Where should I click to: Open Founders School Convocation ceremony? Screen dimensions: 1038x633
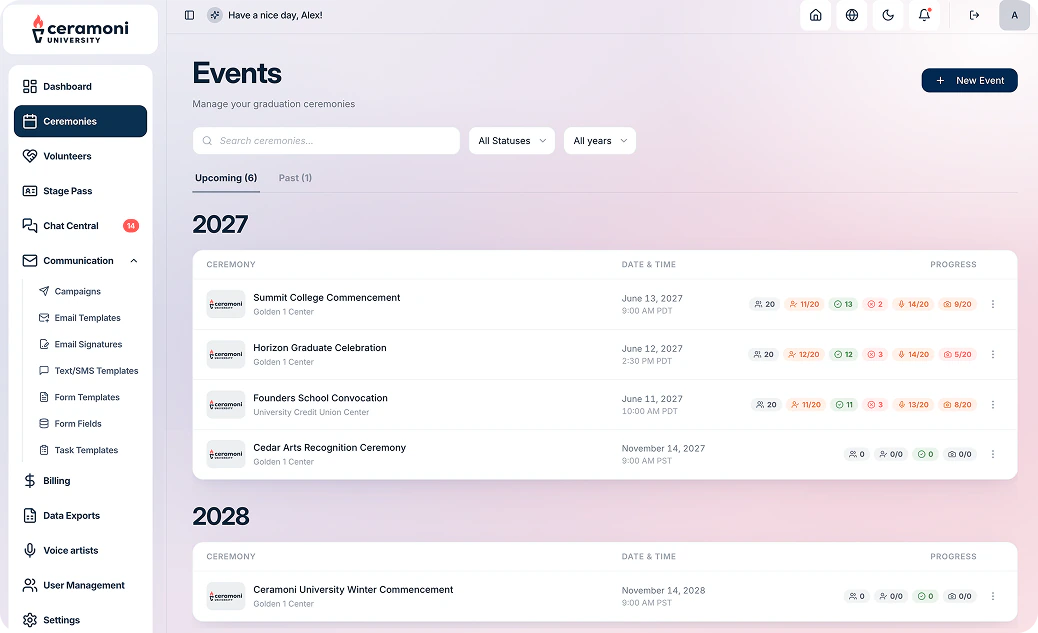click(x=320, y=398)
